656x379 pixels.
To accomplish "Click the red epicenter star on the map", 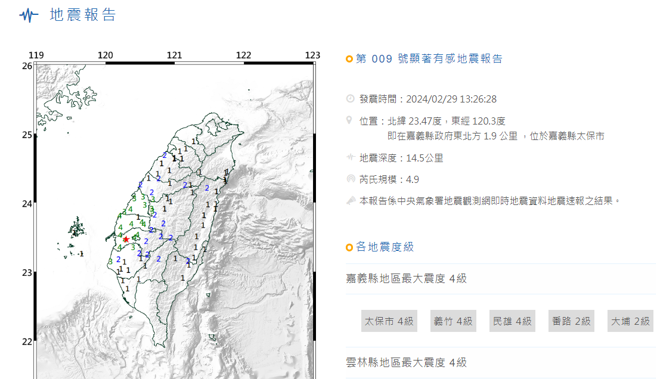I will 126,239.
